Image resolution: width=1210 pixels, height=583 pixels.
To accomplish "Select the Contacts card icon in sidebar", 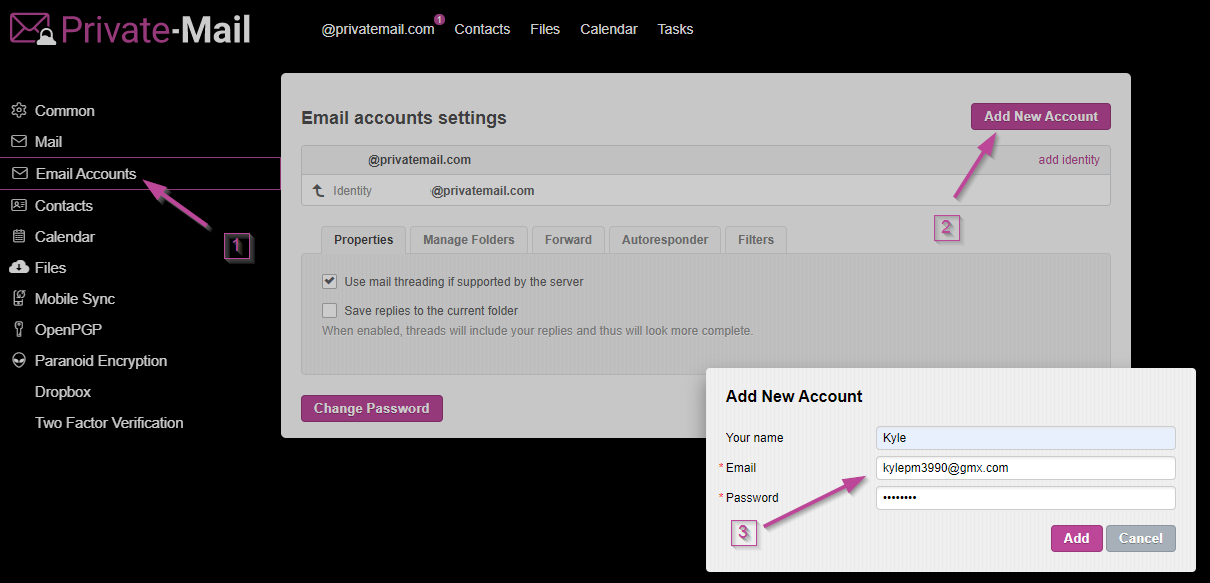I will click(x=18, y=205).
